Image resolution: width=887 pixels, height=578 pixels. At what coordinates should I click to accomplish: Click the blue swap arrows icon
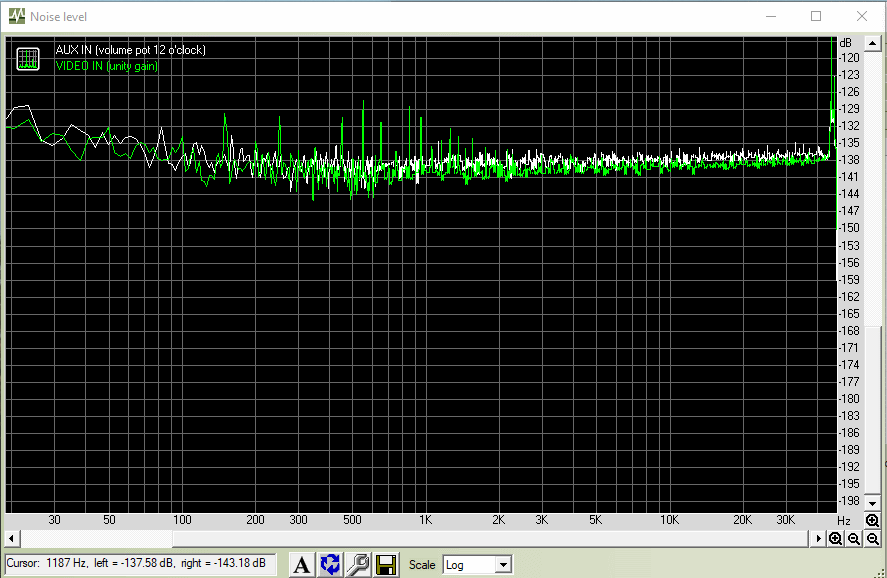pos(330,564)
